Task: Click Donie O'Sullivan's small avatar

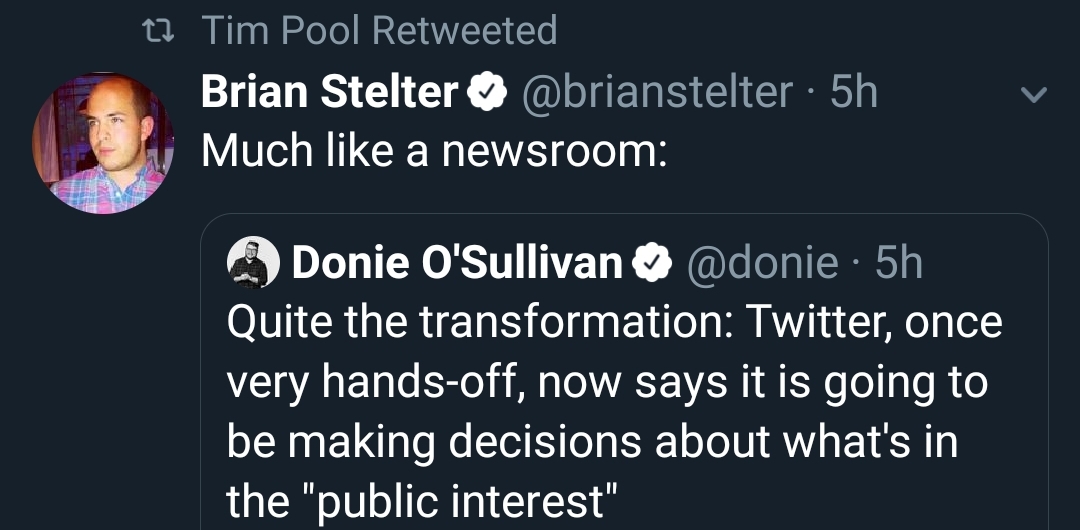Action: tap(254, 262)
